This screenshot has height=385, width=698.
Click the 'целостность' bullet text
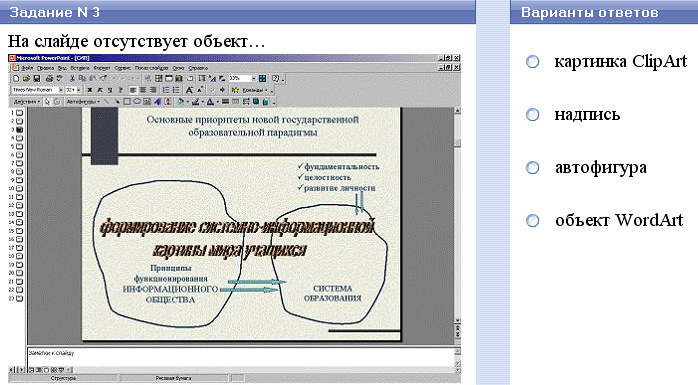(327, 177)
